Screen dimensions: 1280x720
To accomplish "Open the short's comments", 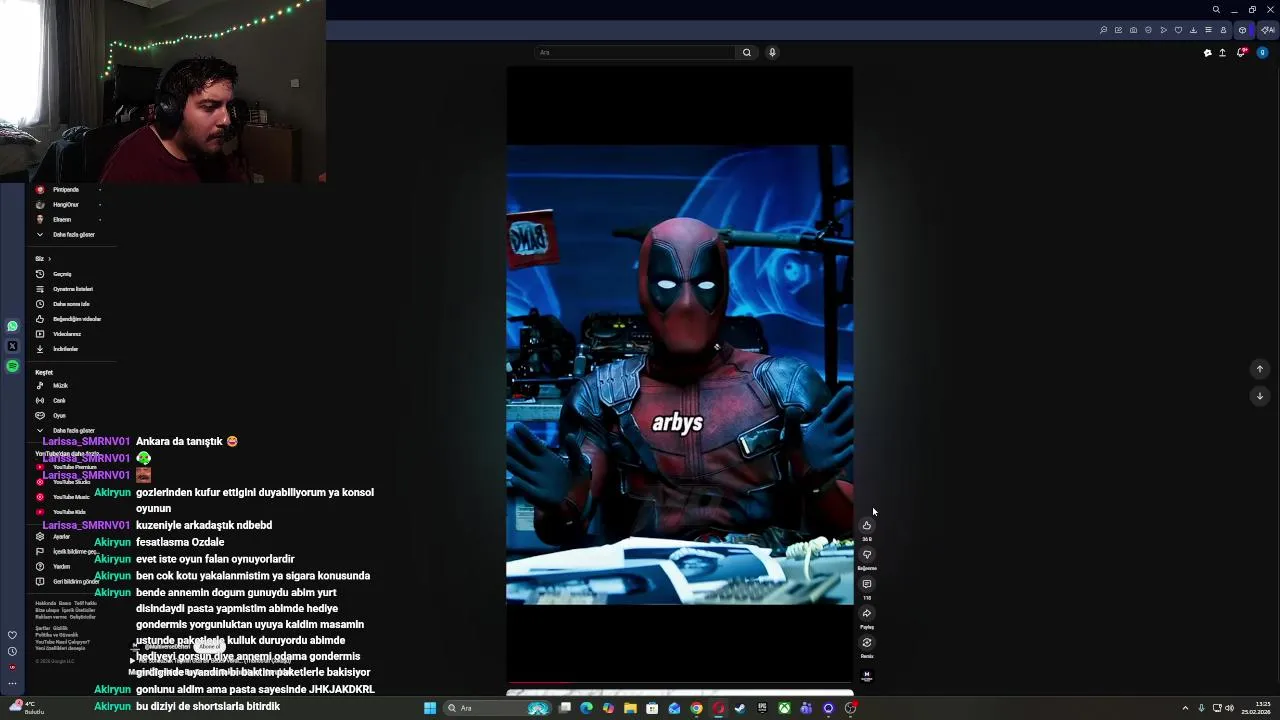I will point(867,584).
